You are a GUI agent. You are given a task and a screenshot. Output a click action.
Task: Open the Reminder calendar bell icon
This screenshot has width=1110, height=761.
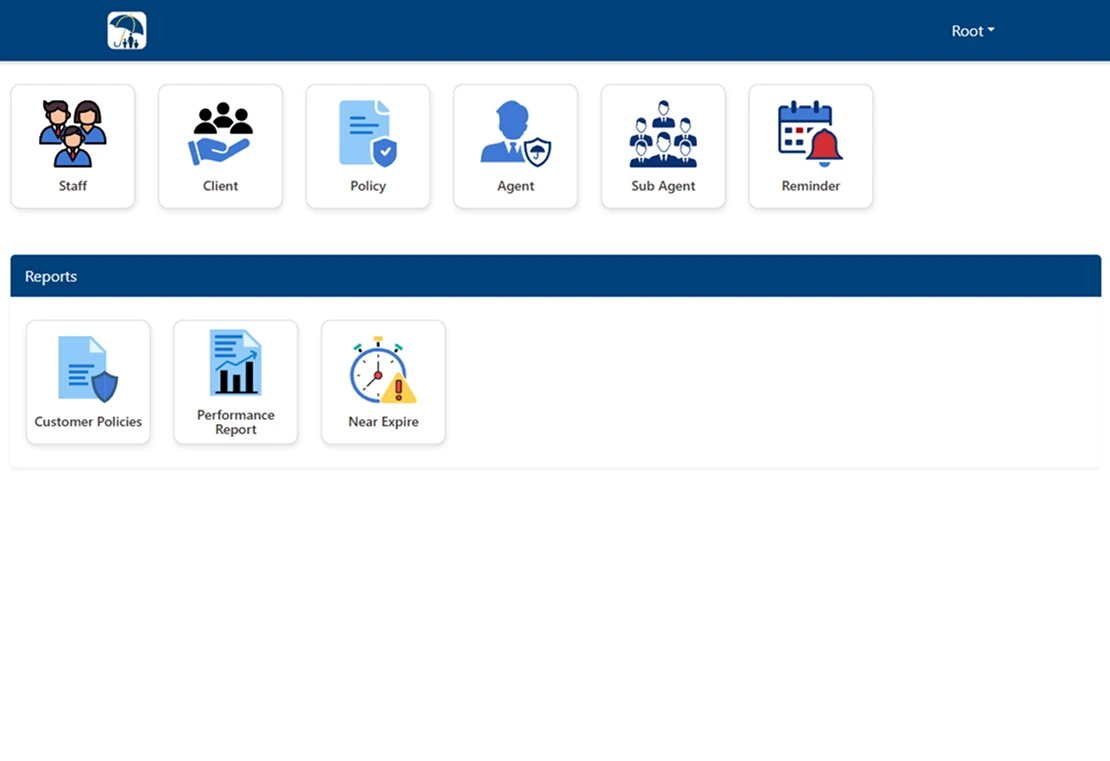811,134
